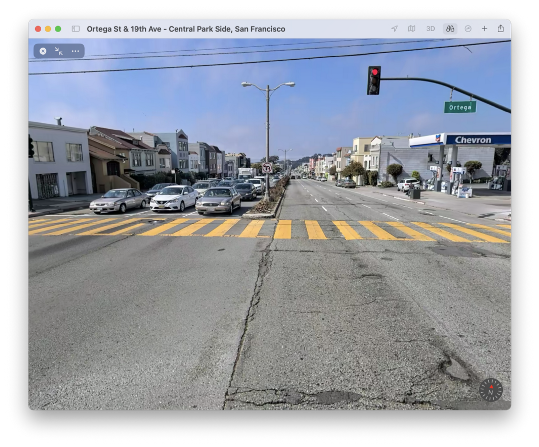
Task: Click the red traffic light
Action: [374, 80]
